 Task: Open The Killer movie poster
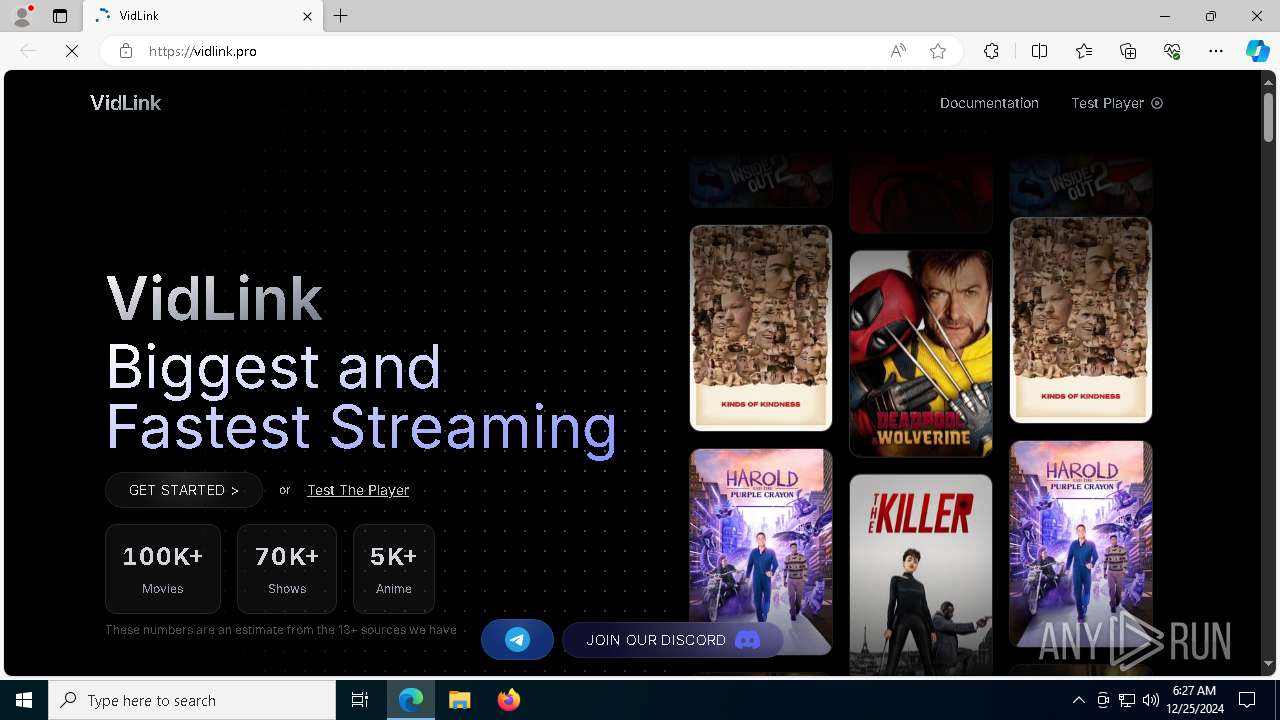point(921,575)
